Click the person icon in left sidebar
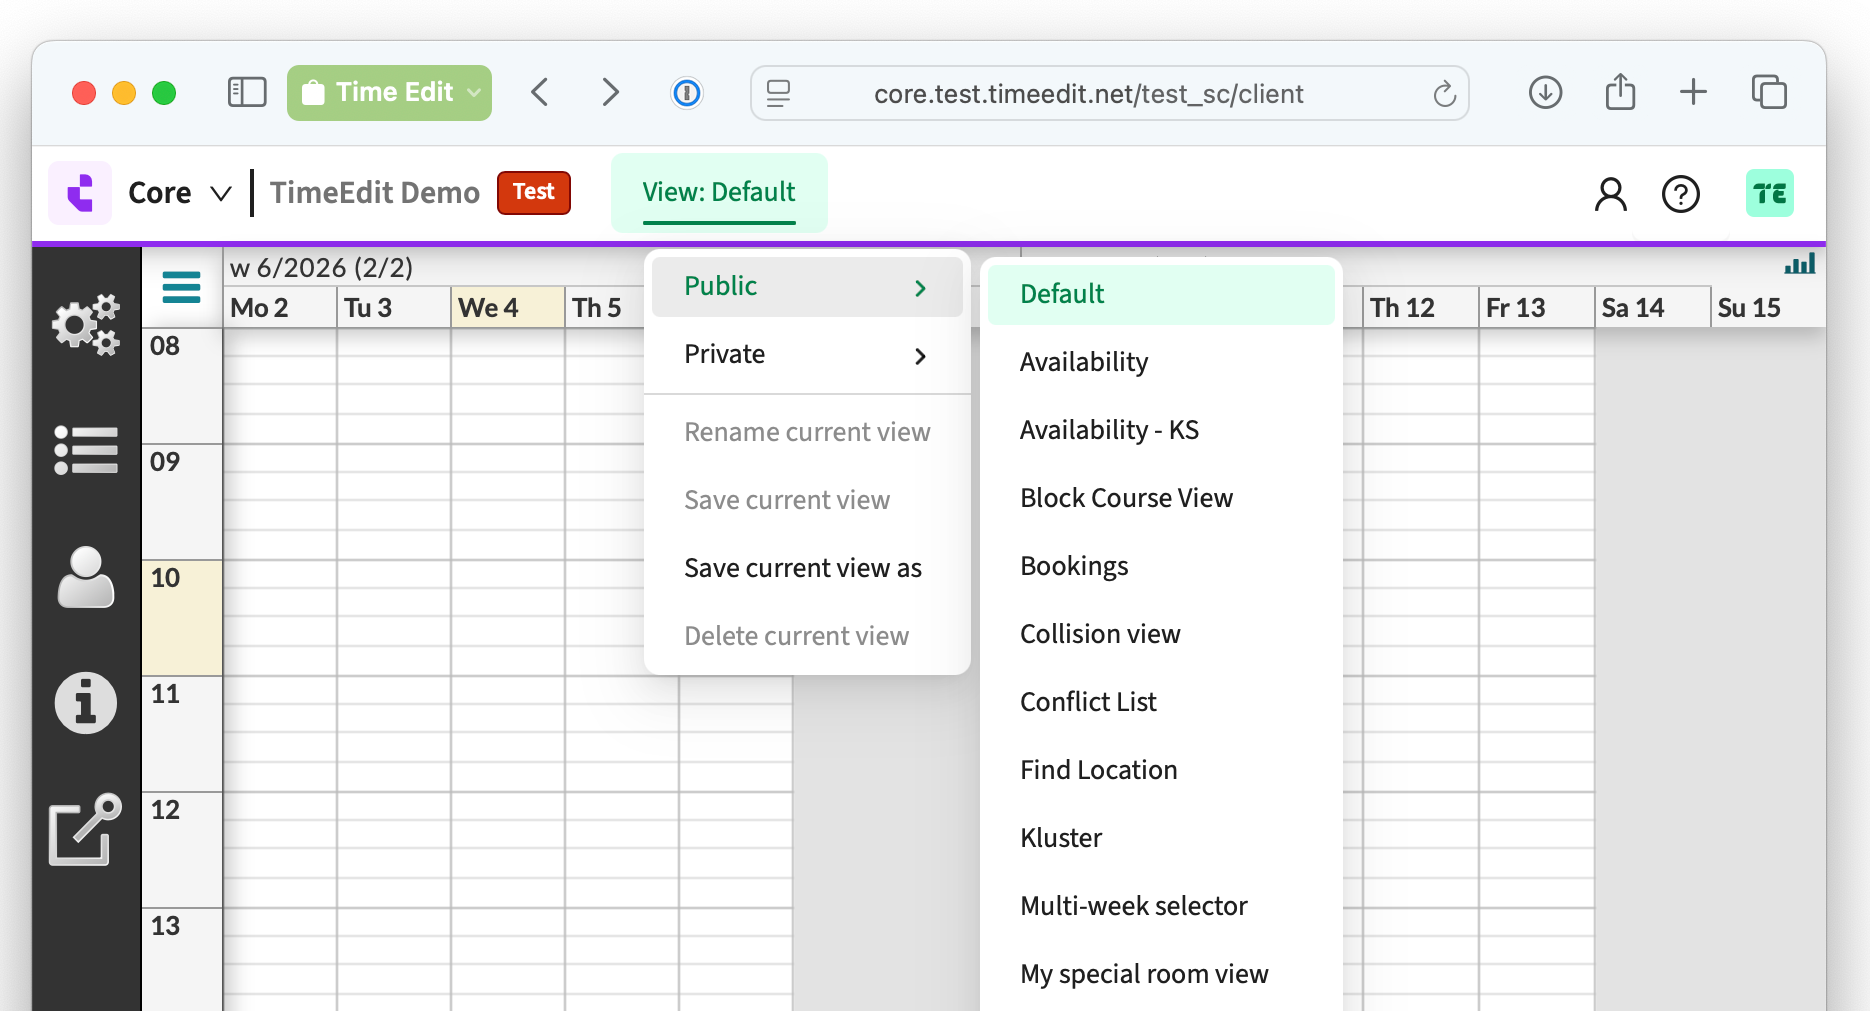This screenshot has width=1870, height=1011. pos(86,577)
